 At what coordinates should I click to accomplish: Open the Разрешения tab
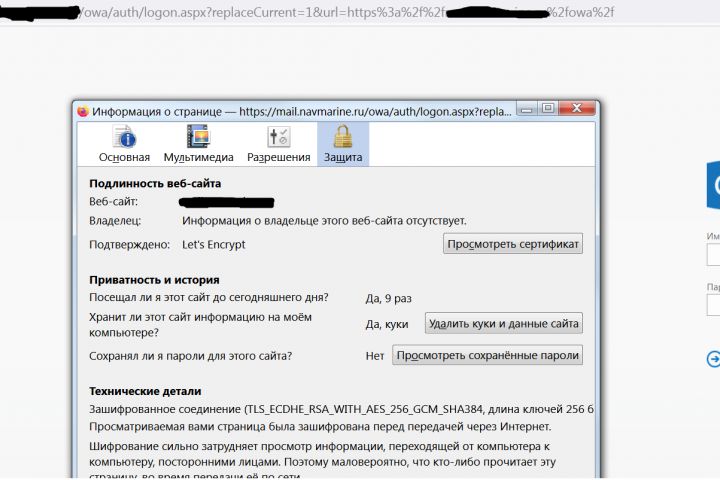pos(278,144)
